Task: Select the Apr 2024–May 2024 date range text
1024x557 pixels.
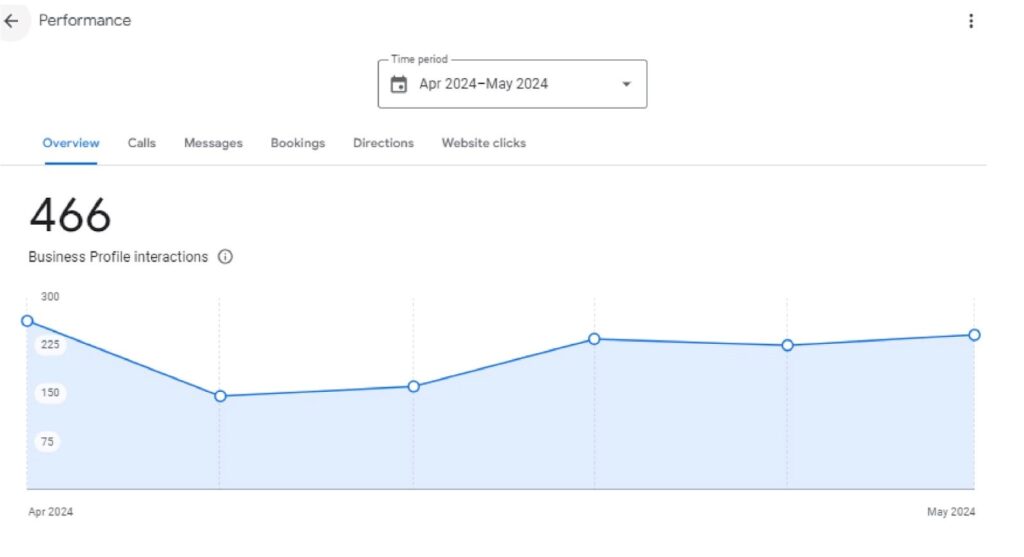Action: coord(483,84)
